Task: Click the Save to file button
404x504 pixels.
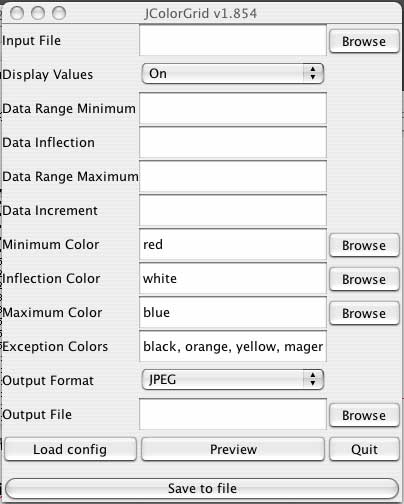Action: 202,488
